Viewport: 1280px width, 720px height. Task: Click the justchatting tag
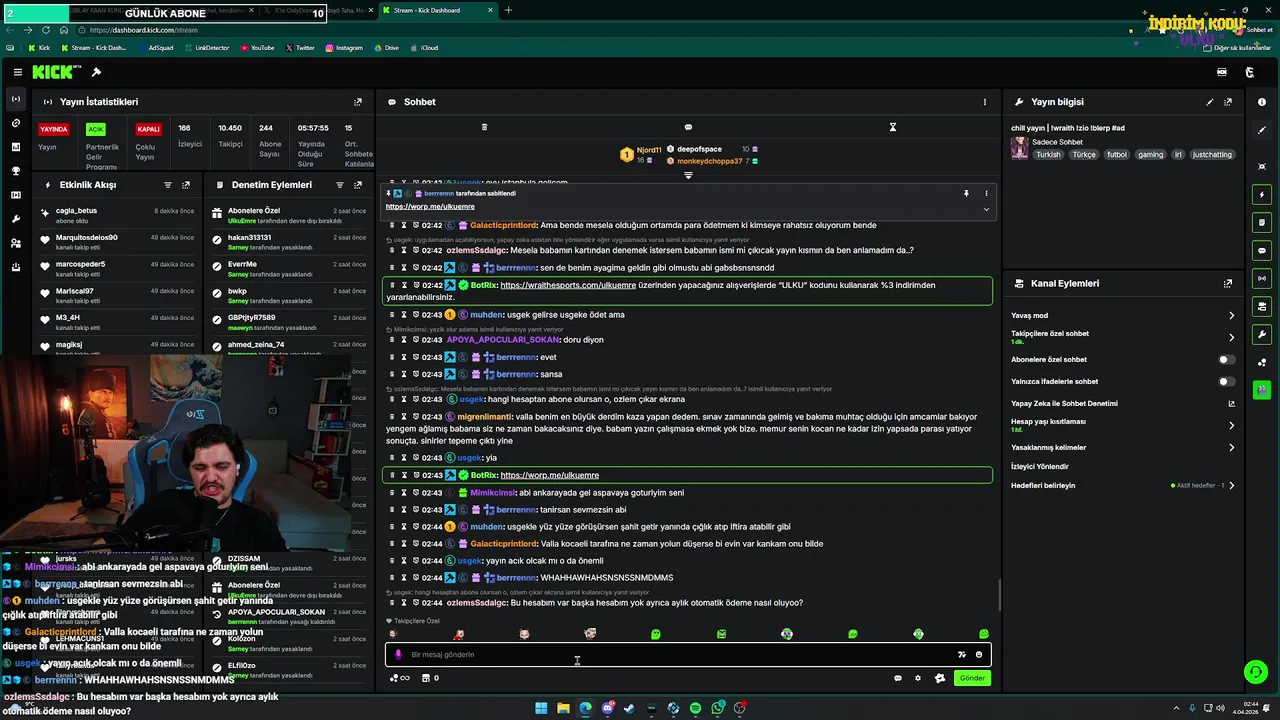(x=1213, y=155)
